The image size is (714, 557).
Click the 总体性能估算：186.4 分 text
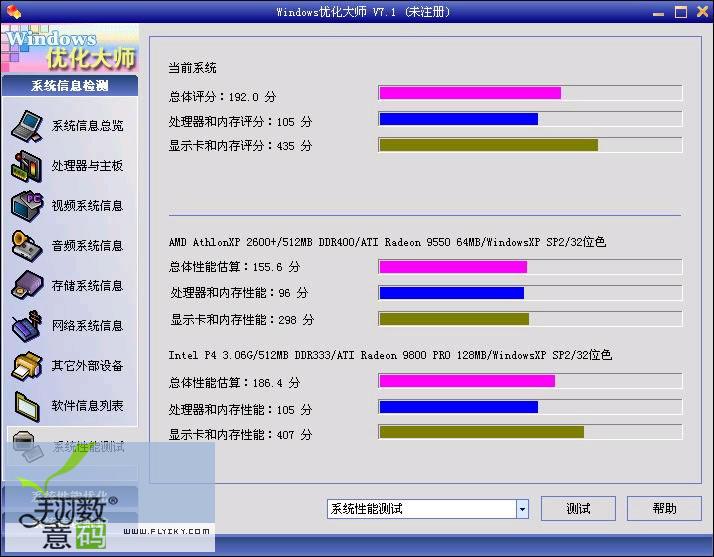tap(235, 383)
